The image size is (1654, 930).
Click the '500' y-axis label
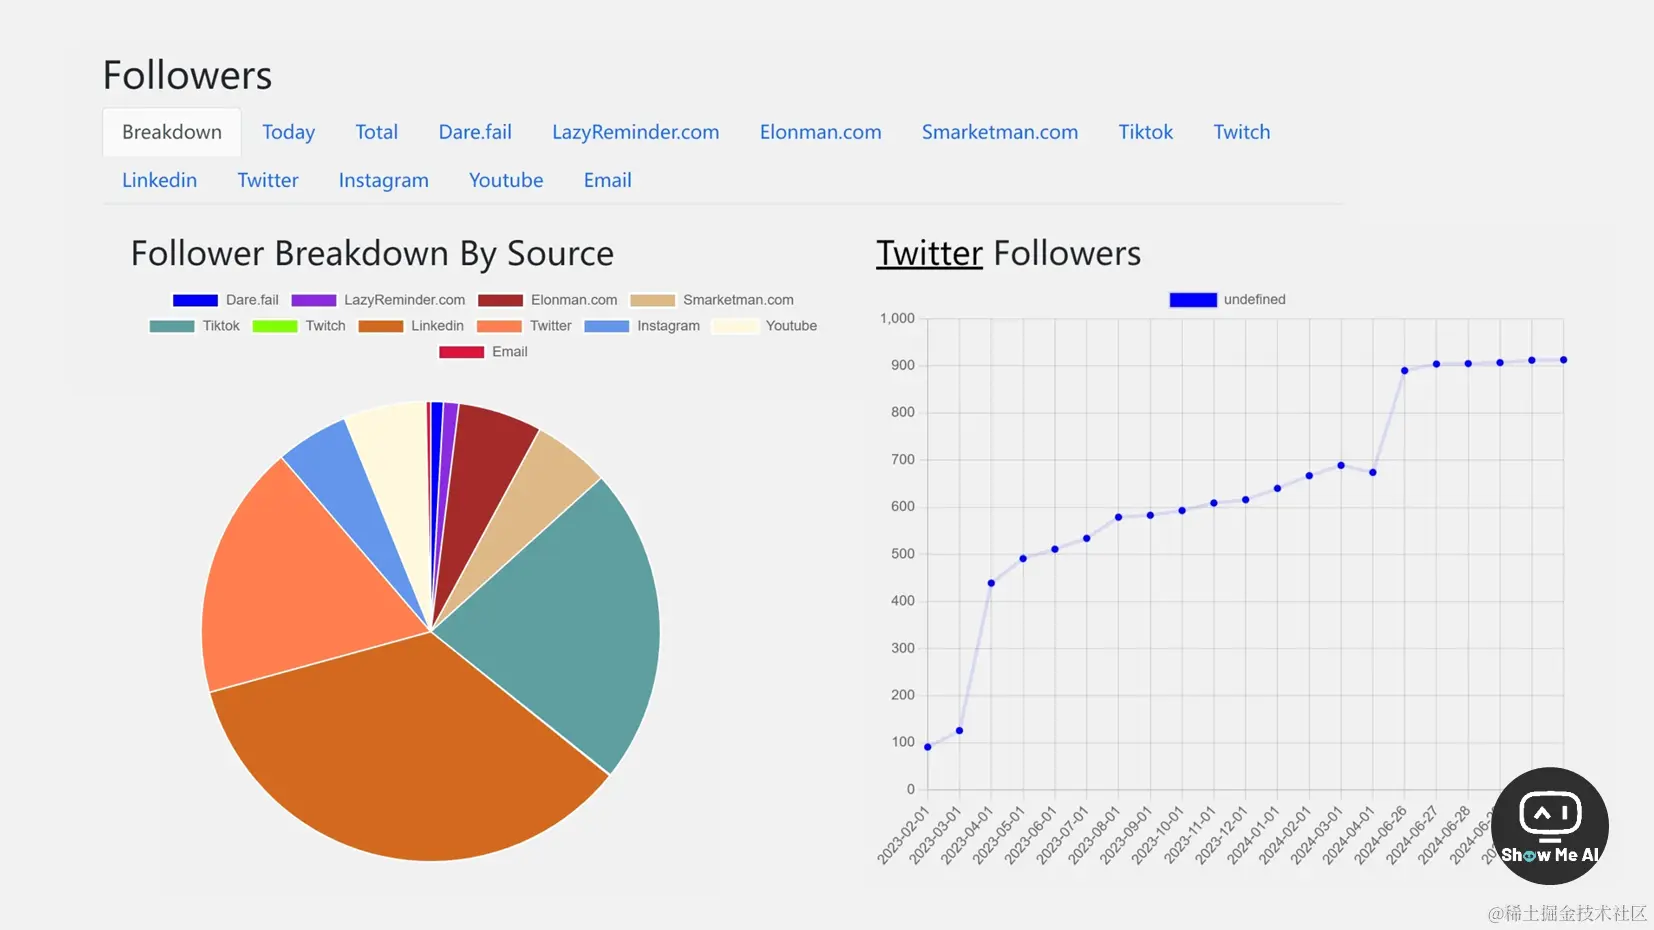tap(903, 553)
